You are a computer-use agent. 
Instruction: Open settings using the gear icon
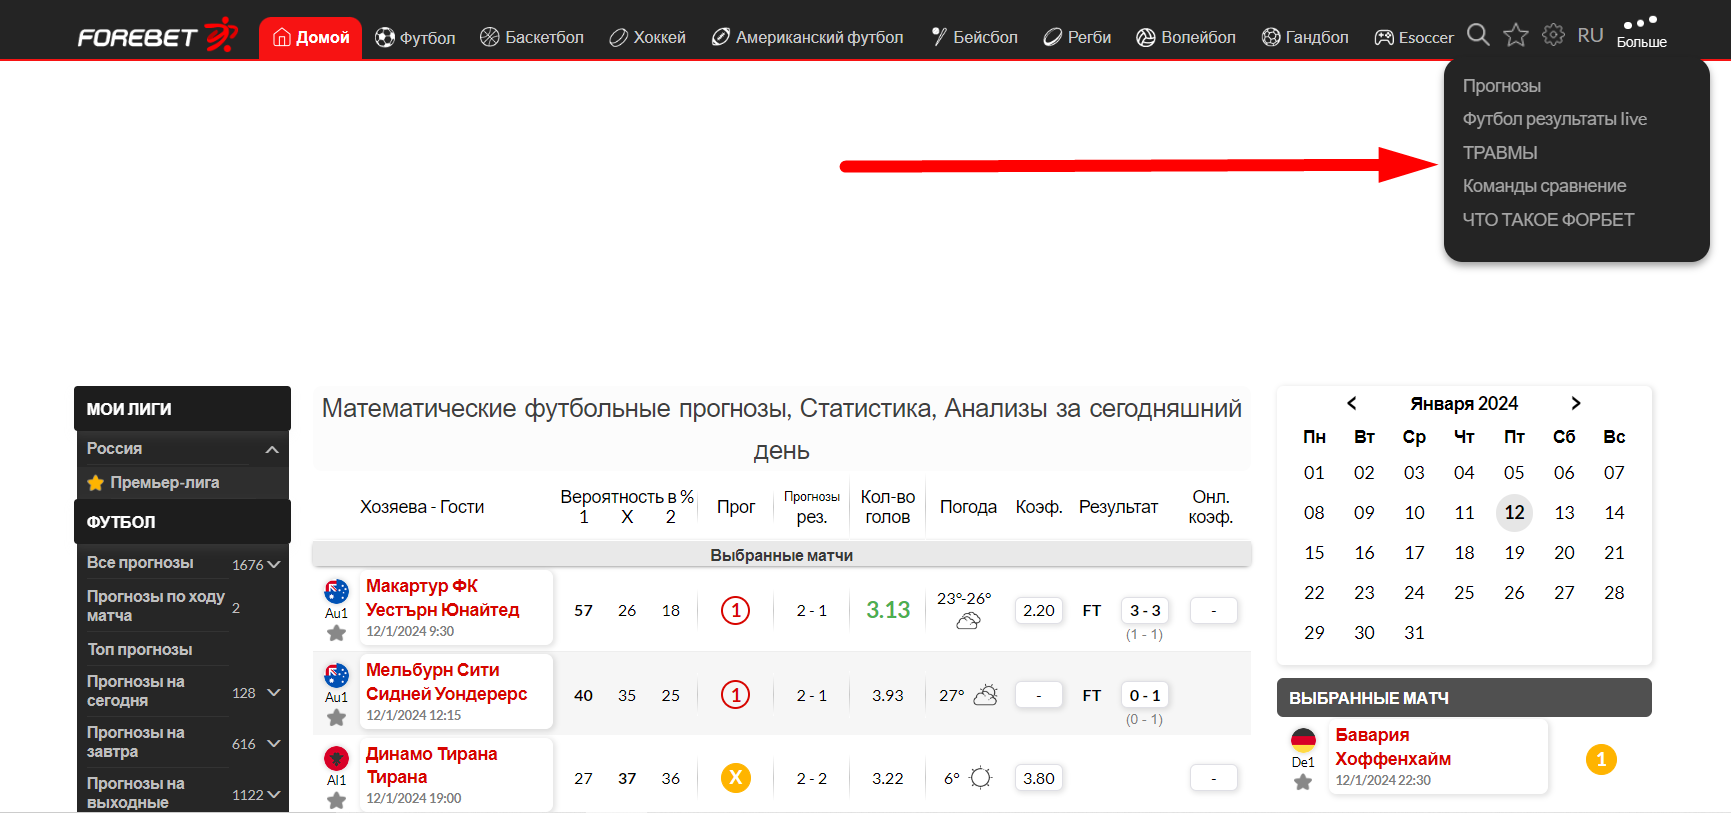(1553, 35)
